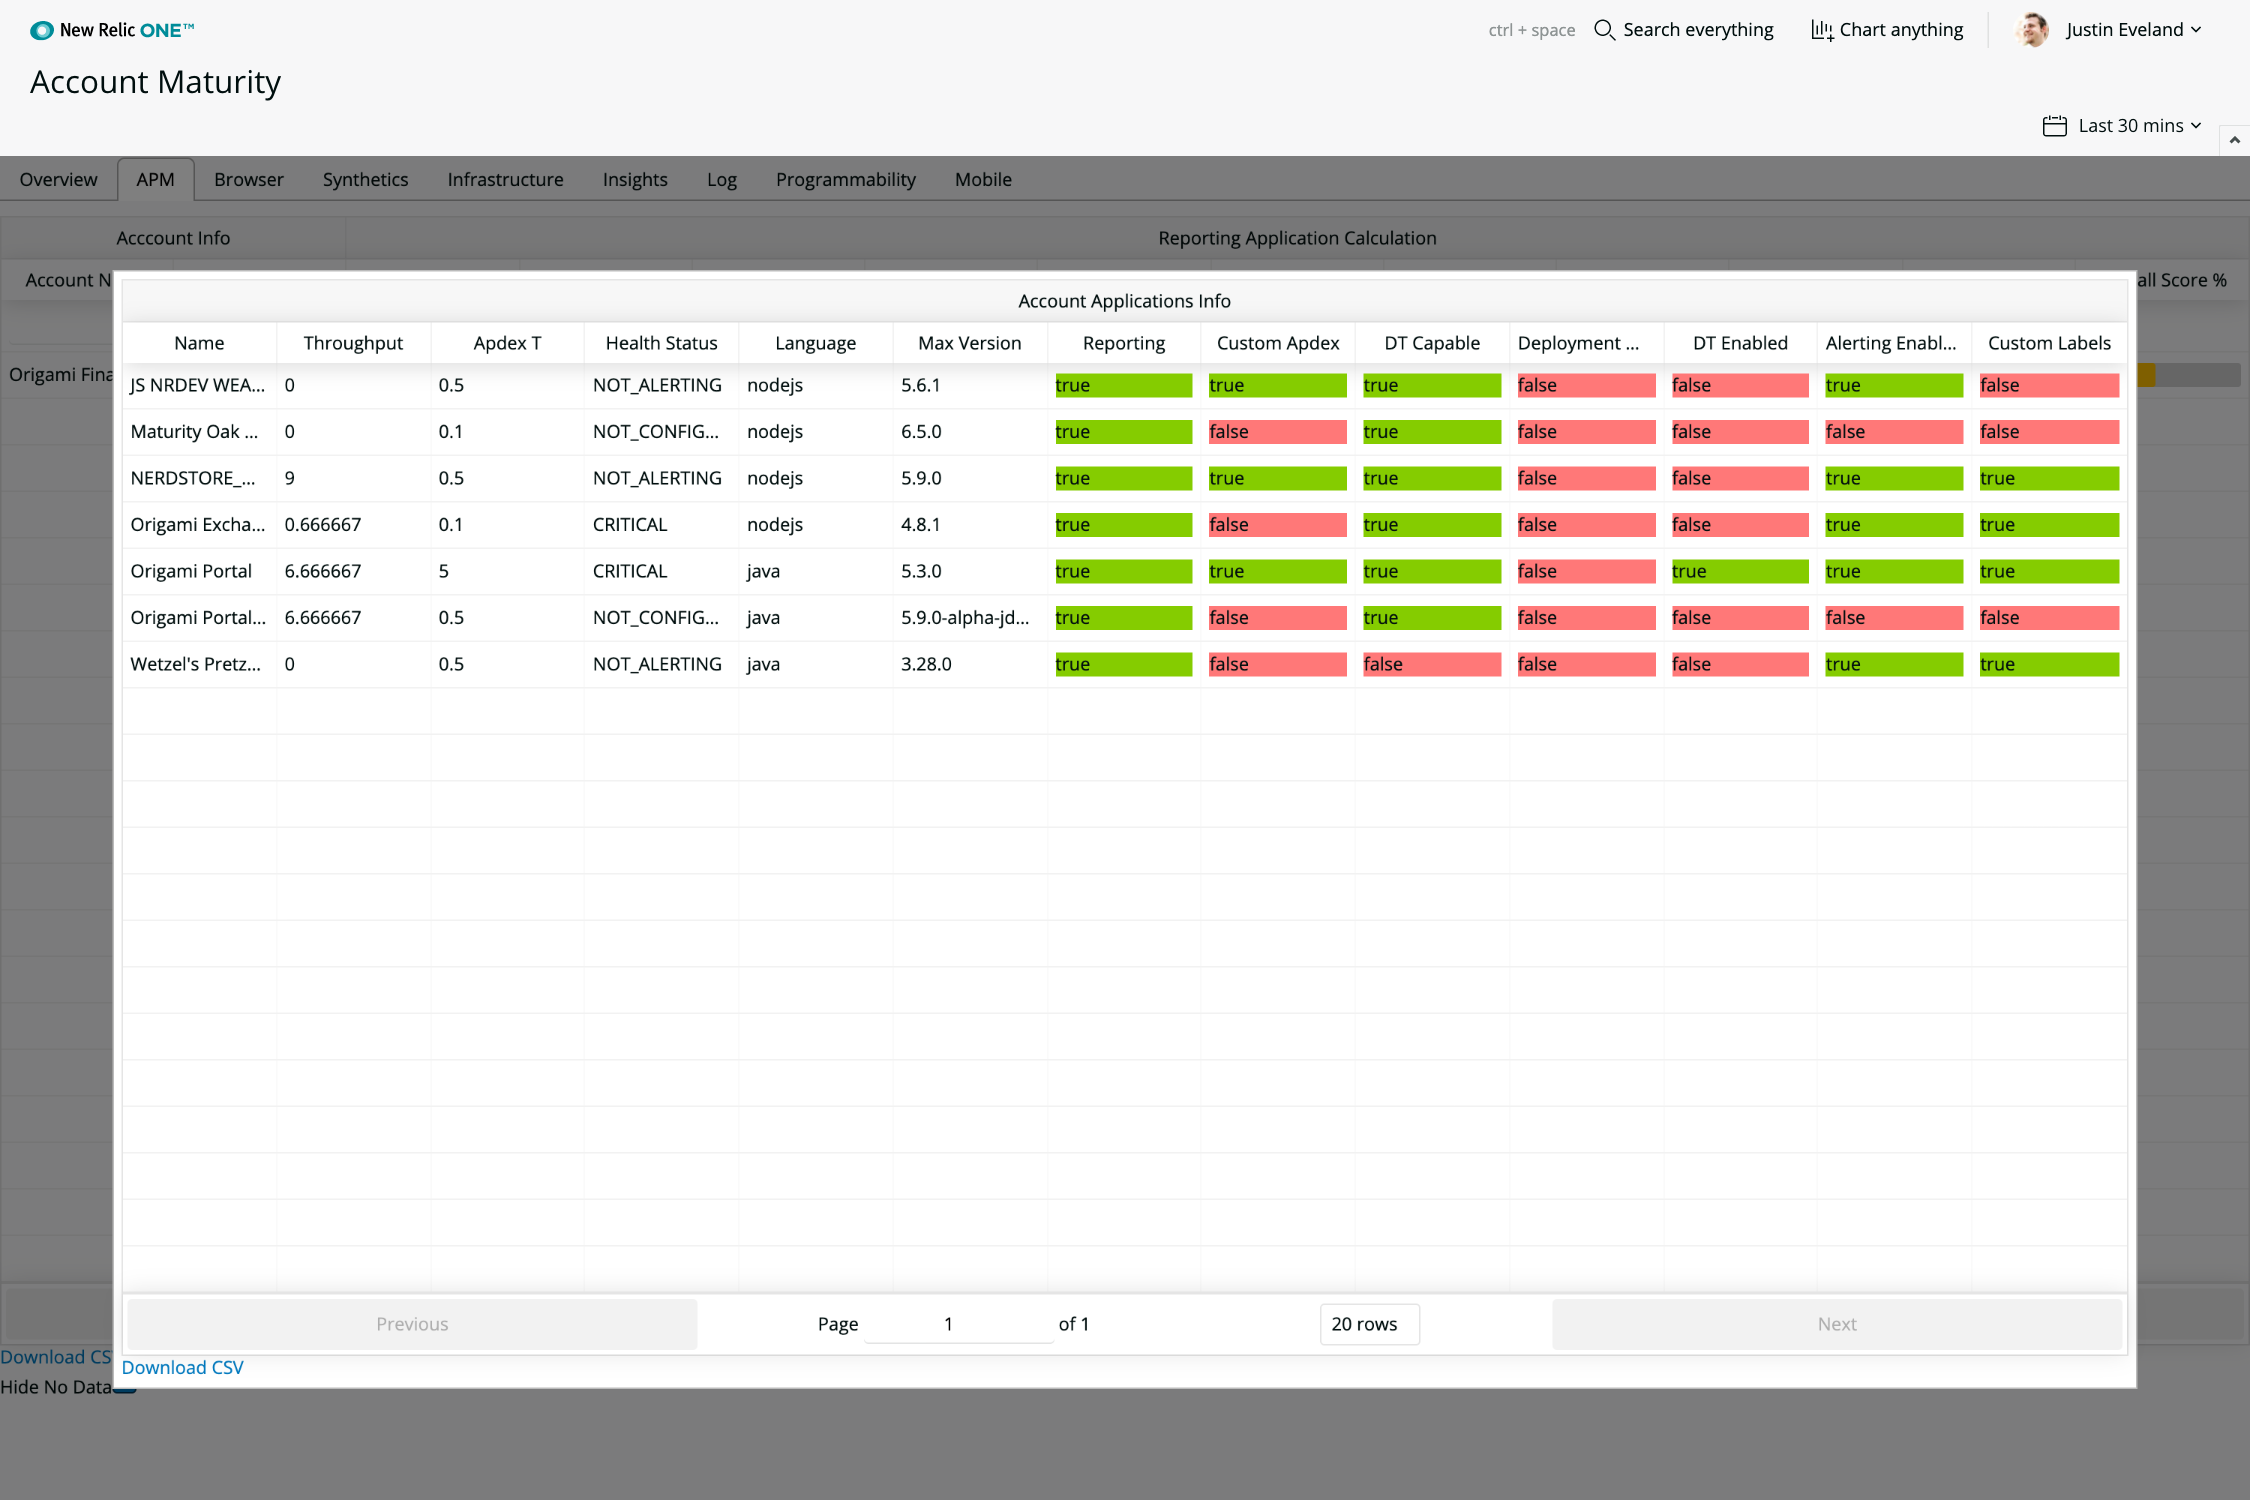Download CSV from the applications modal

(x=182, y=1367)
